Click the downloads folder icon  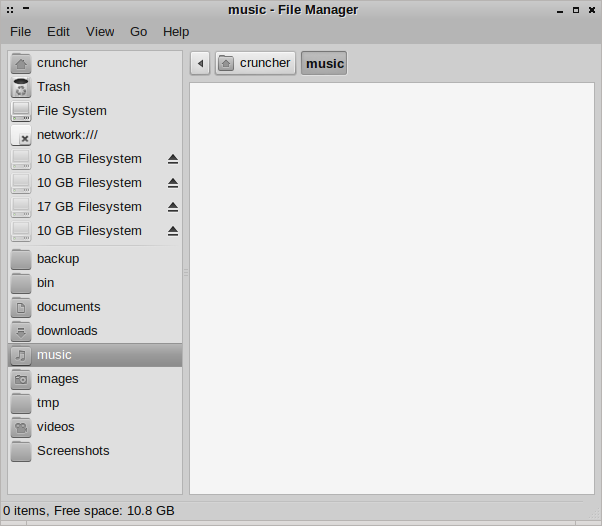click(21, 331)
